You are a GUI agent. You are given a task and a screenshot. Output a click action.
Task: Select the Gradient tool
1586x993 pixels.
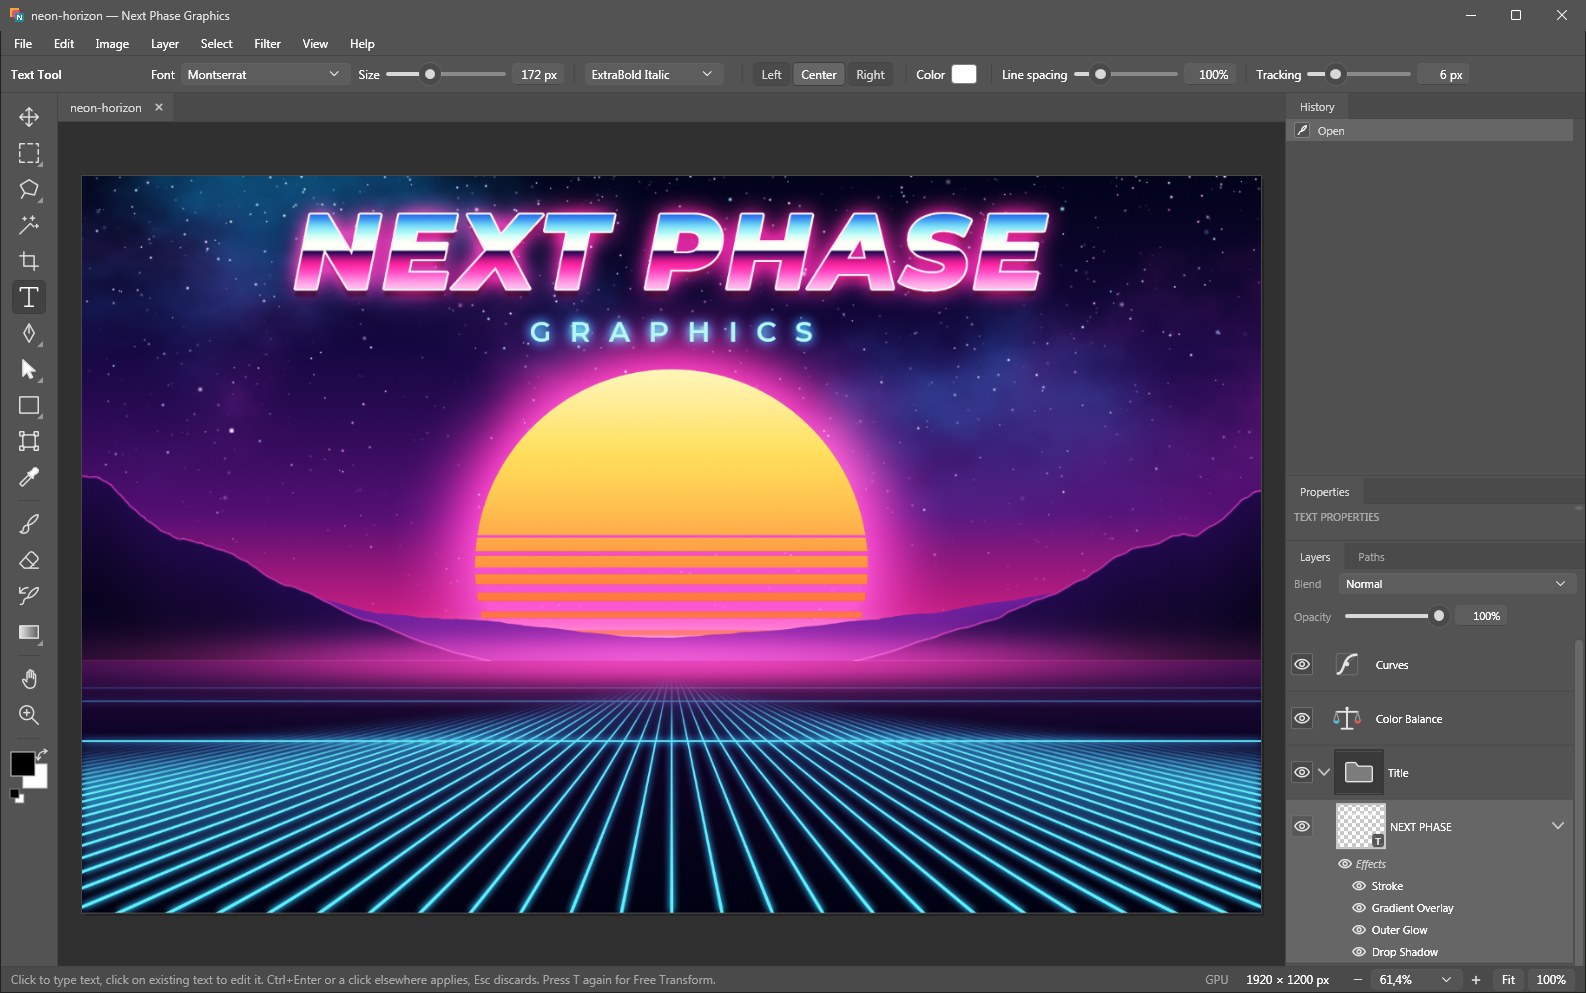tap(29, 632)
